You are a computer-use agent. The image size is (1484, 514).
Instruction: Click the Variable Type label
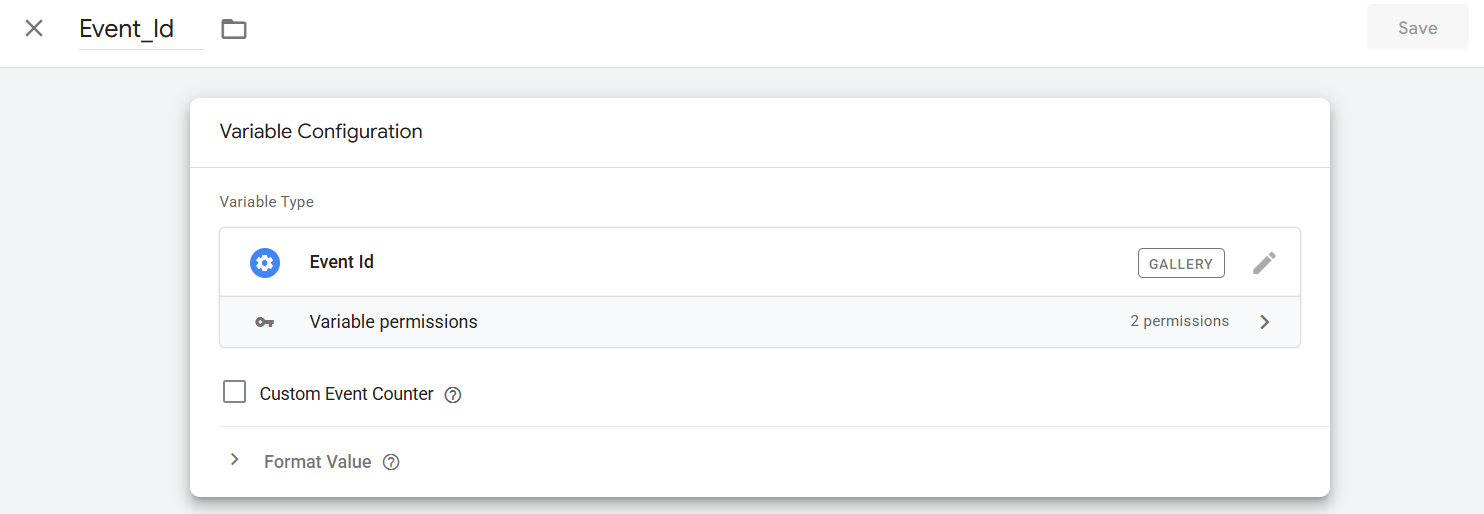tap(267, 202)
